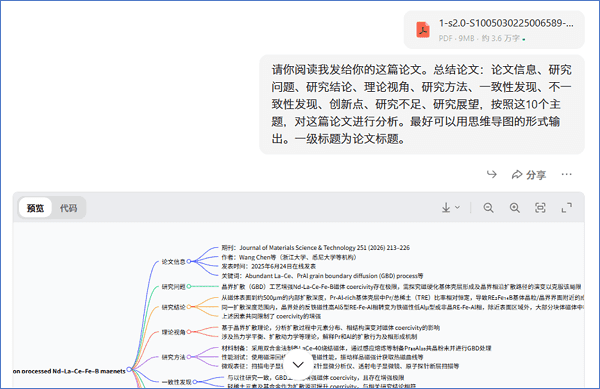The height and width of the screenshot is (389, 600).
Task: Click the scroll-to-bottom chevron button
Action: (298, 365)
